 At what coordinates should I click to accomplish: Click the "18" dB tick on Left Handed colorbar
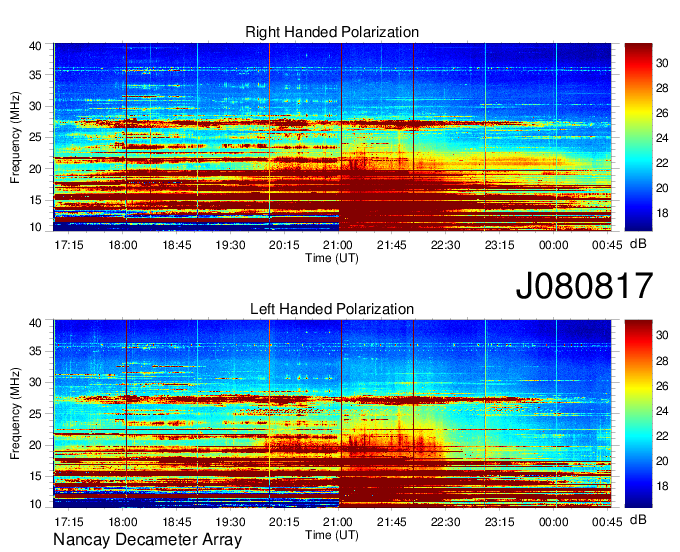(662, 486)
